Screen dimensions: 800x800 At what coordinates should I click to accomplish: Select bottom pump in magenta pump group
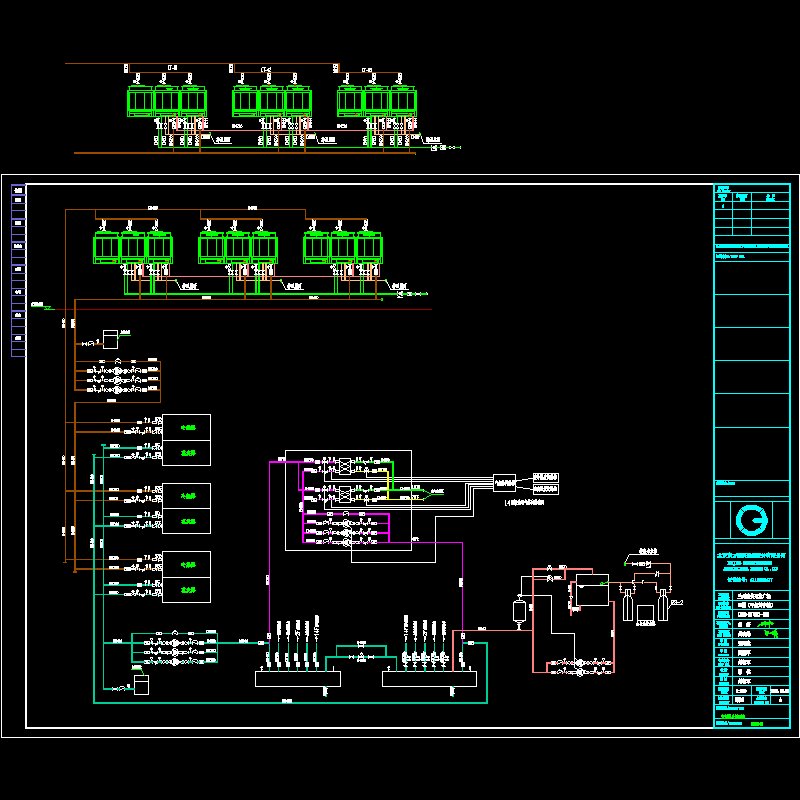[346, 542]
